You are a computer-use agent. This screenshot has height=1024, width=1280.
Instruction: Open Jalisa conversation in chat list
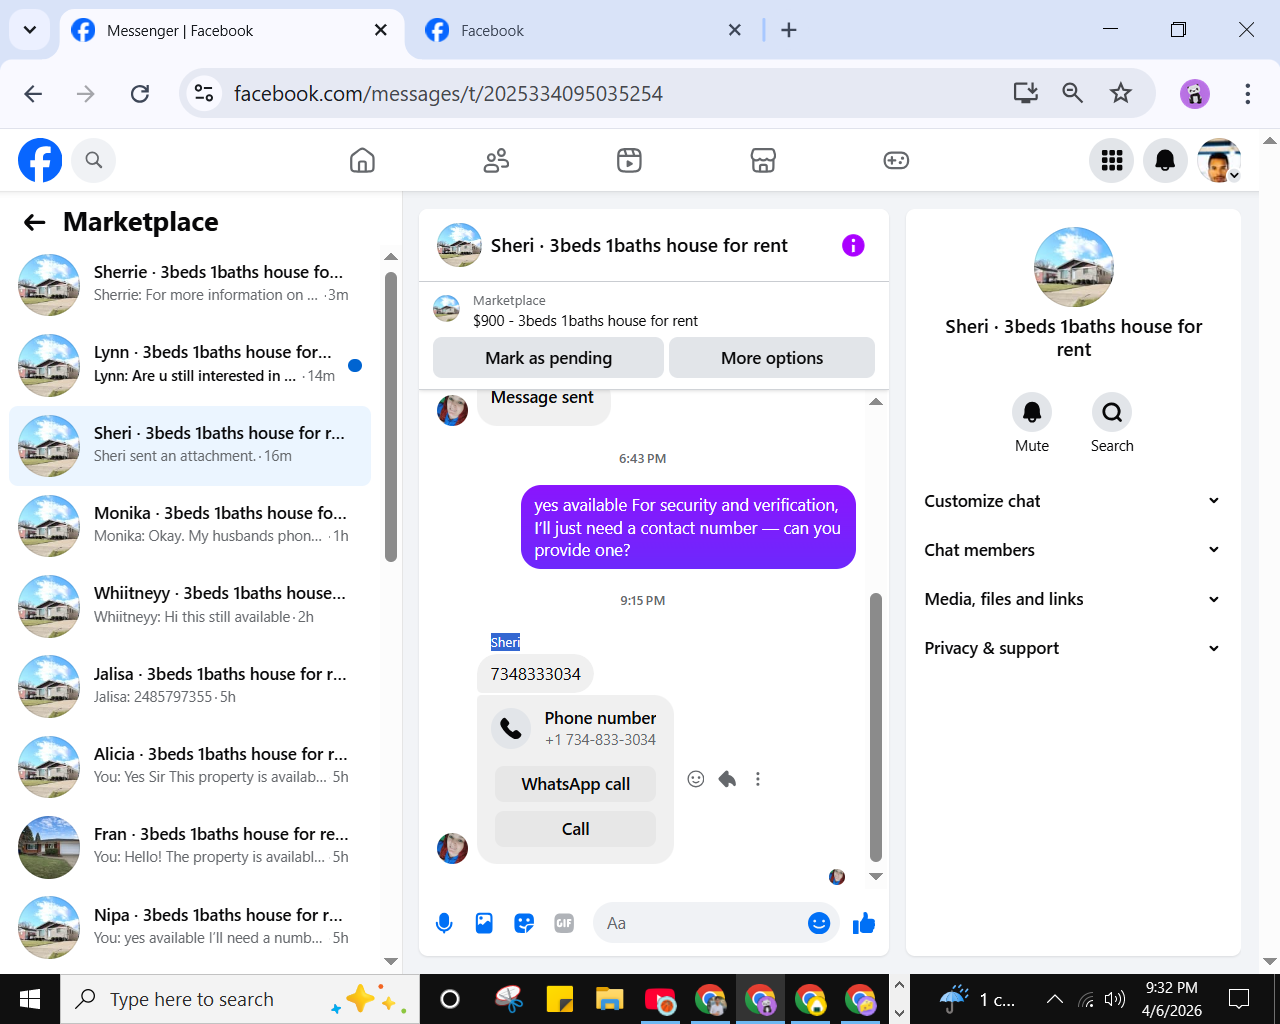point(190,686)
